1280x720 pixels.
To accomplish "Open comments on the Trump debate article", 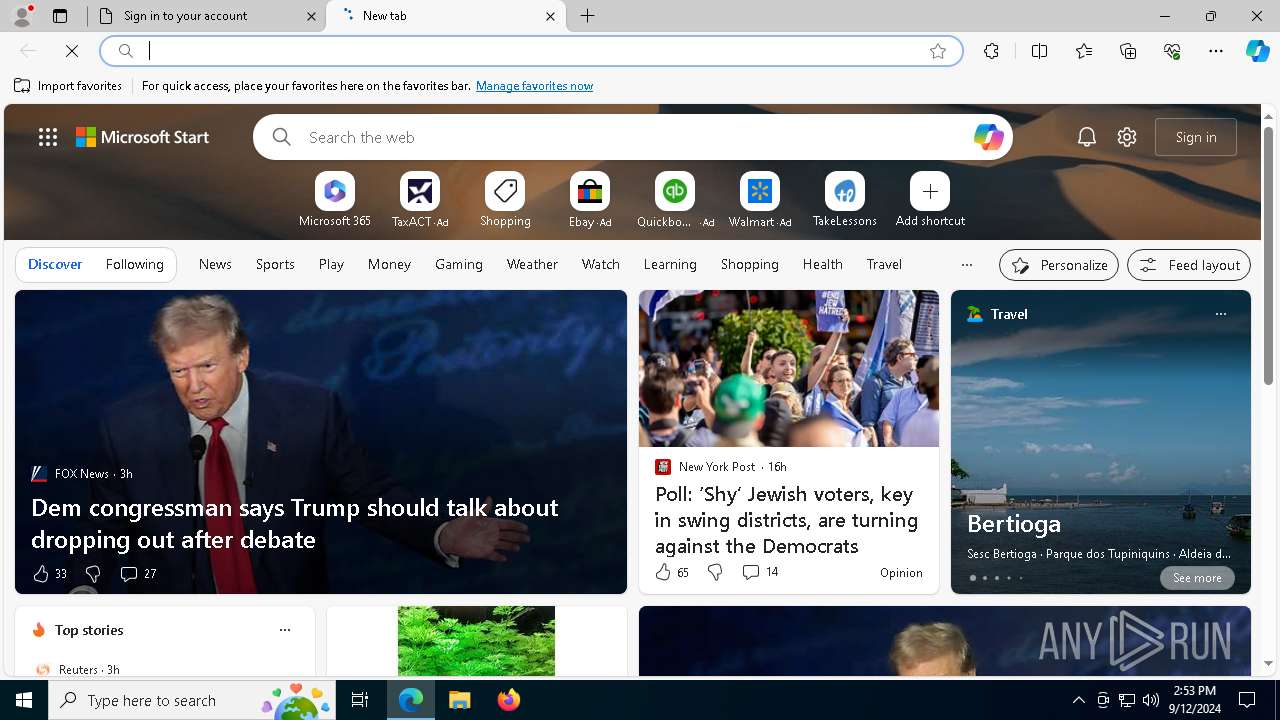I will point(138,574).
